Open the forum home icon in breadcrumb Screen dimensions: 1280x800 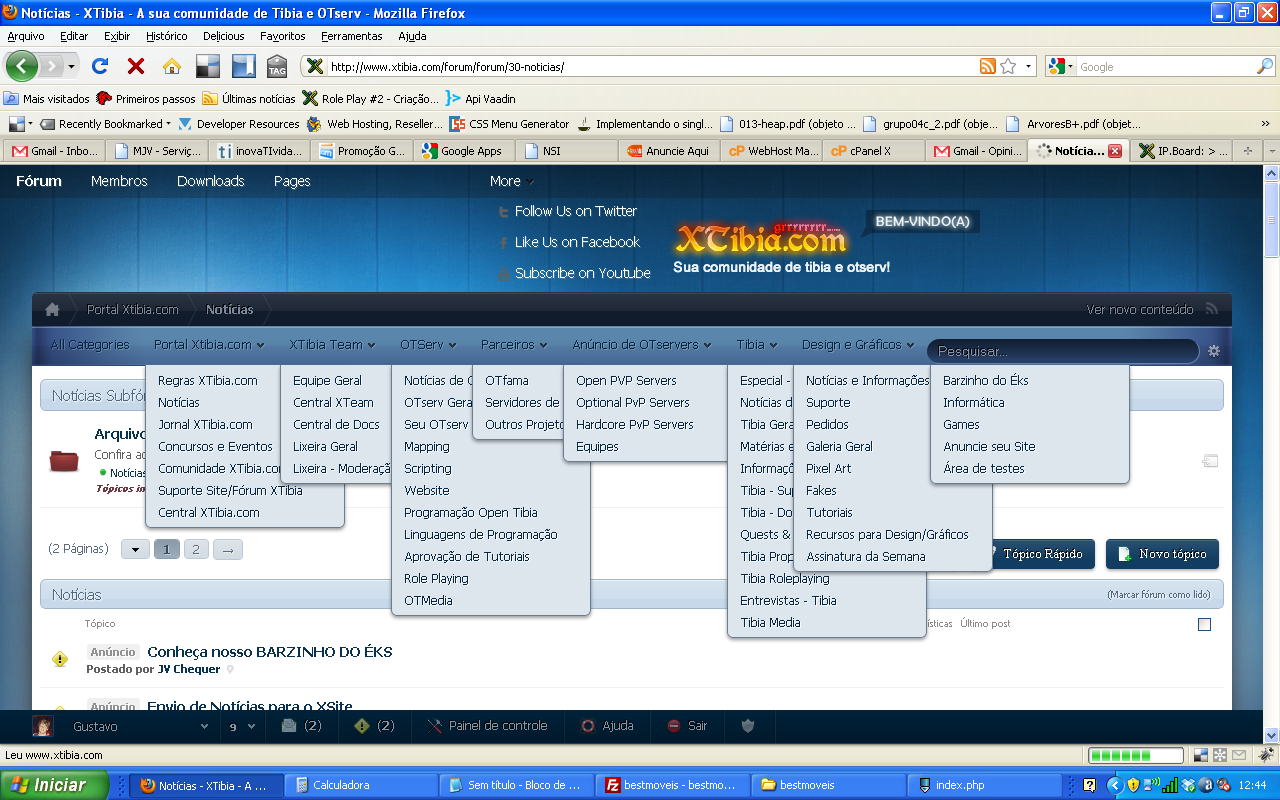coord(52,309)
